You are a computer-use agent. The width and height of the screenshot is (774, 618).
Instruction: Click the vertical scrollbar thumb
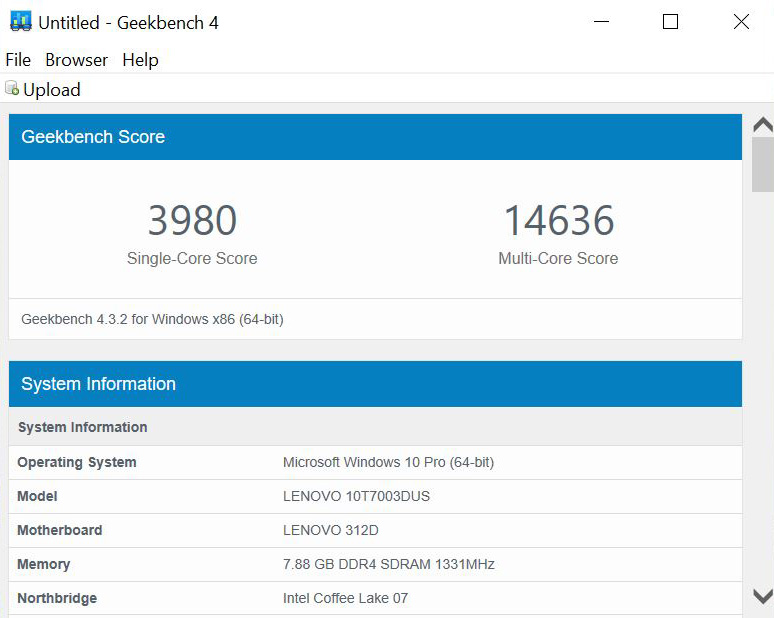[x=763, y=164]
